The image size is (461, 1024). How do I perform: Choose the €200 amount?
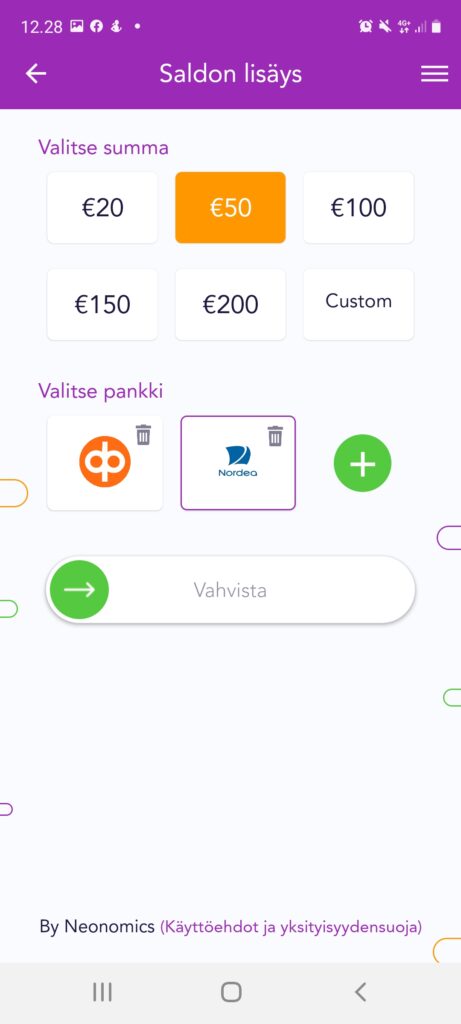click(x=230, y=304)
